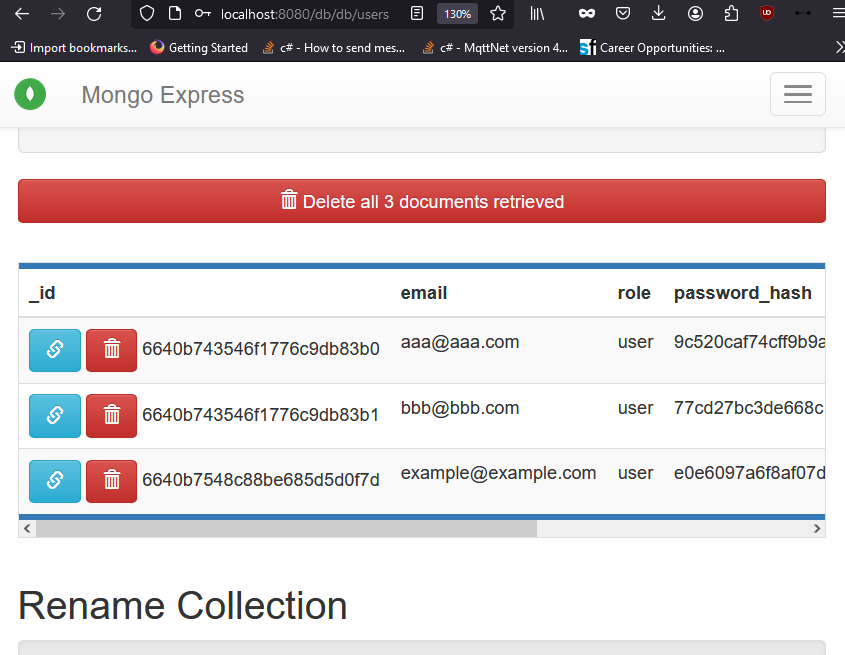The height and width of the screenshot is (655, 845).
Task: Click the address bar URL localhost:8080/db/db/users
Action: (x=304, y=14)
